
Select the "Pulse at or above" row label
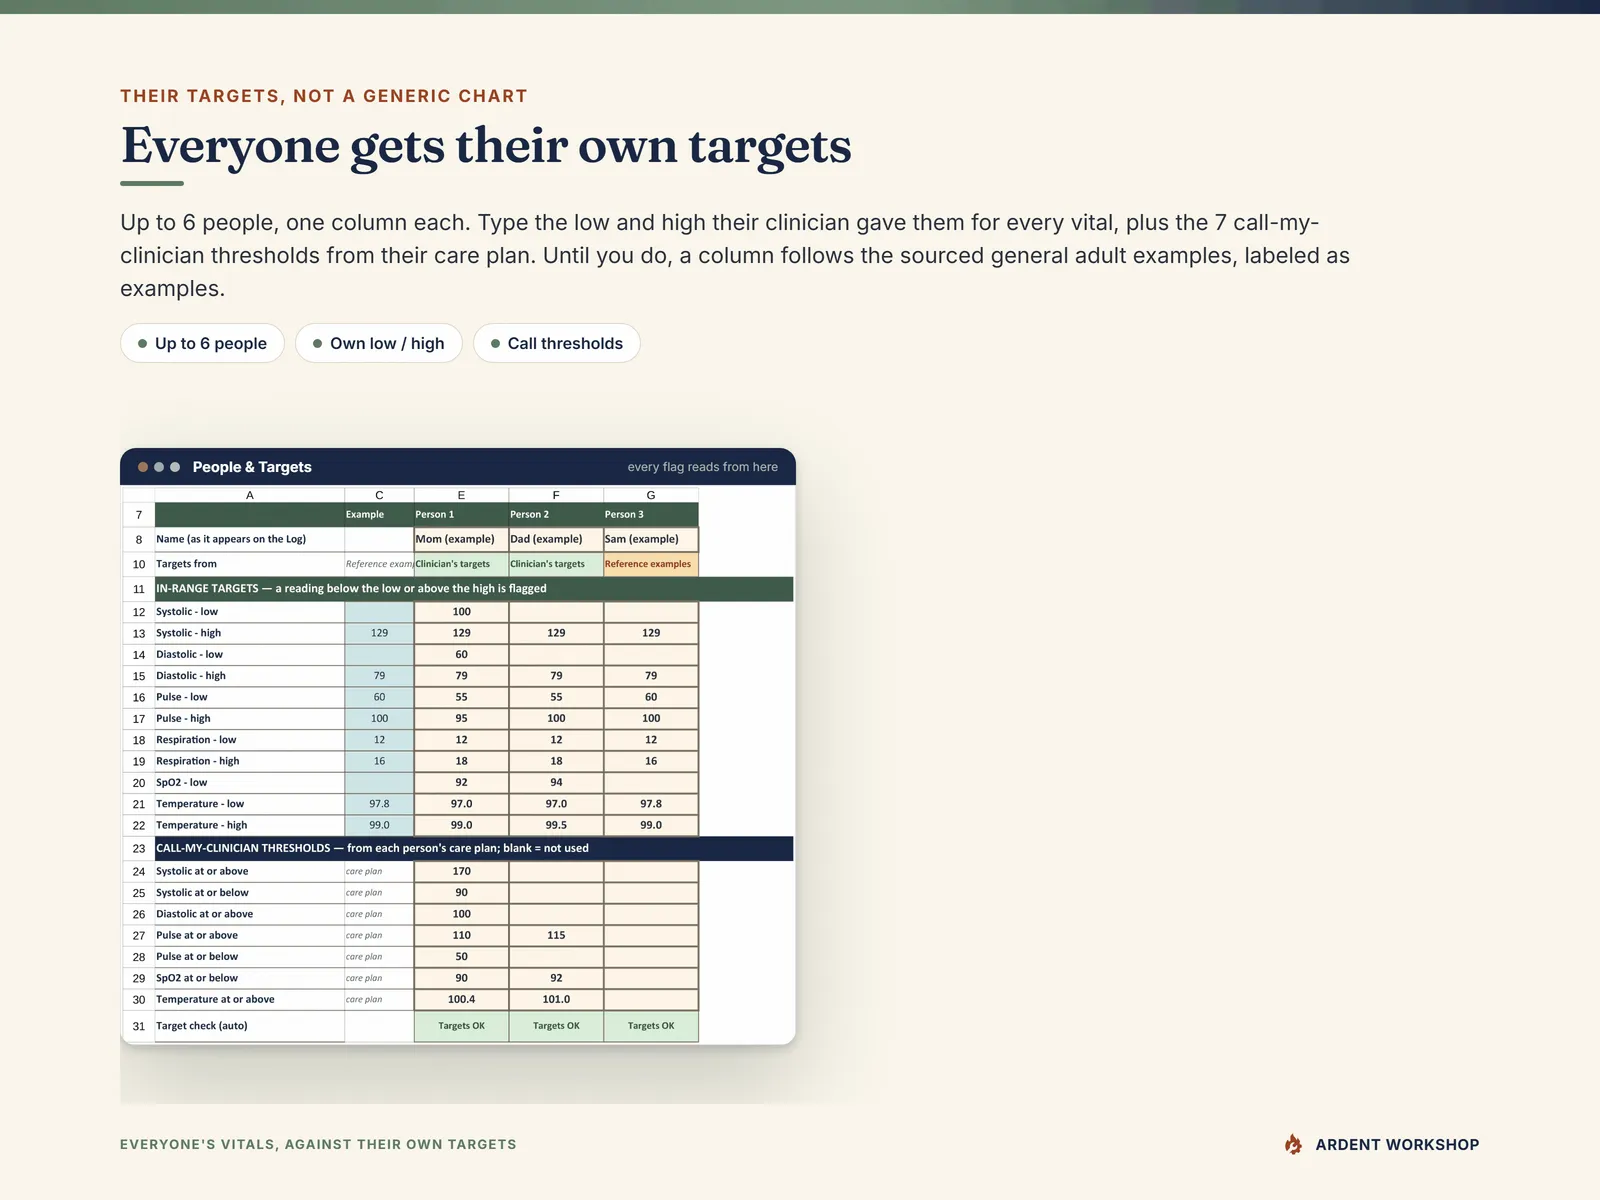pos(197,935)
